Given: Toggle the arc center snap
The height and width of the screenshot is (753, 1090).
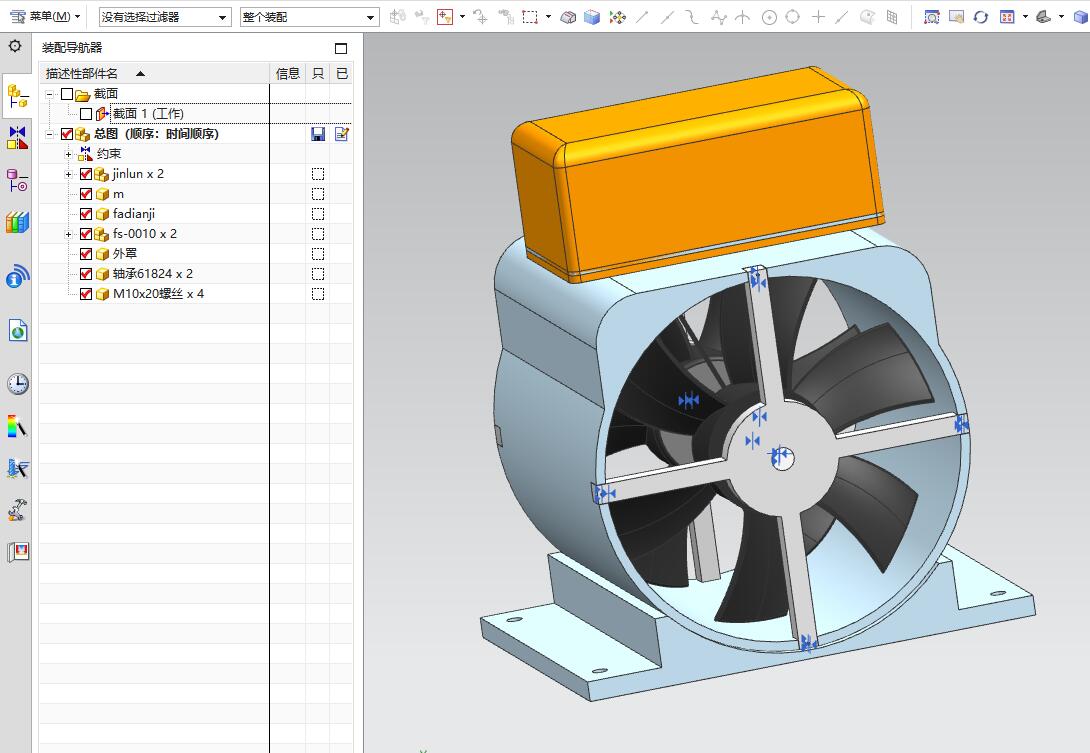Looking at the screenshot, I should point(769,17).
